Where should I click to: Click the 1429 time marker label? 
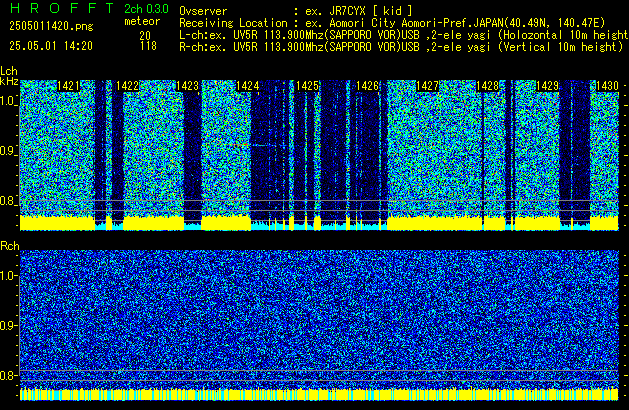point(547,86)
